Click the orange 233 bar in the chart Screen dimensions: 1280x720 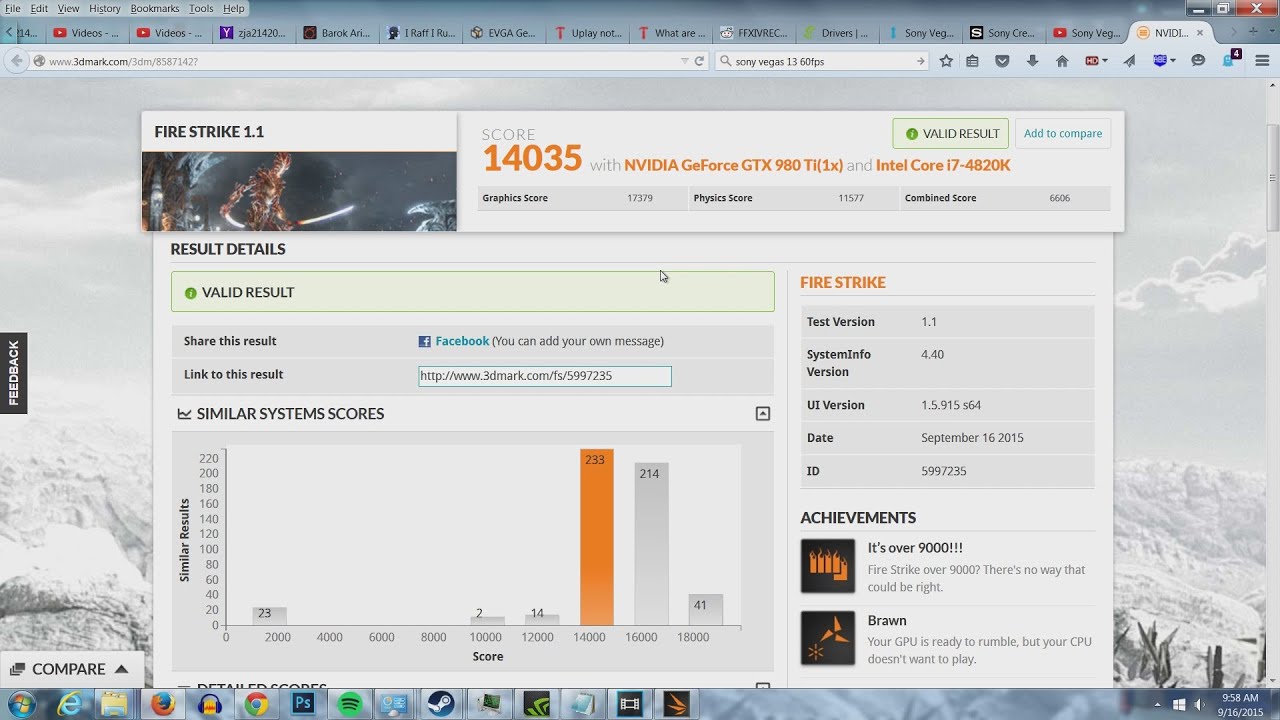597,538
